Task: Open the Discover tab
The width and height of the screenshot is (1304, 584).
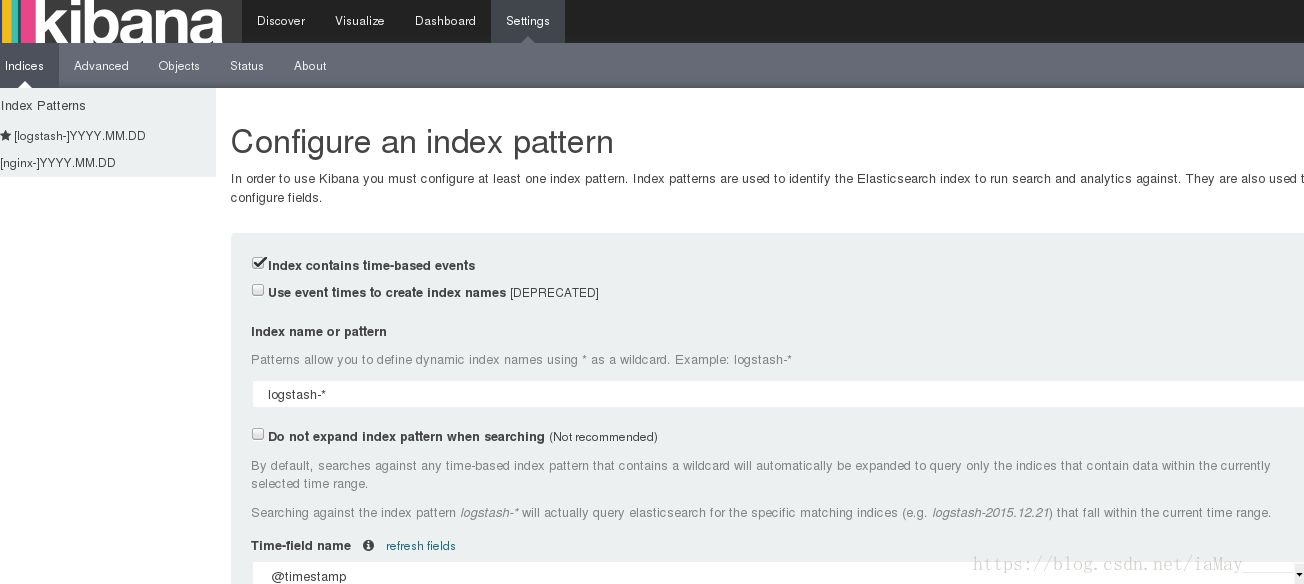Action: click(x=281, y=21)
